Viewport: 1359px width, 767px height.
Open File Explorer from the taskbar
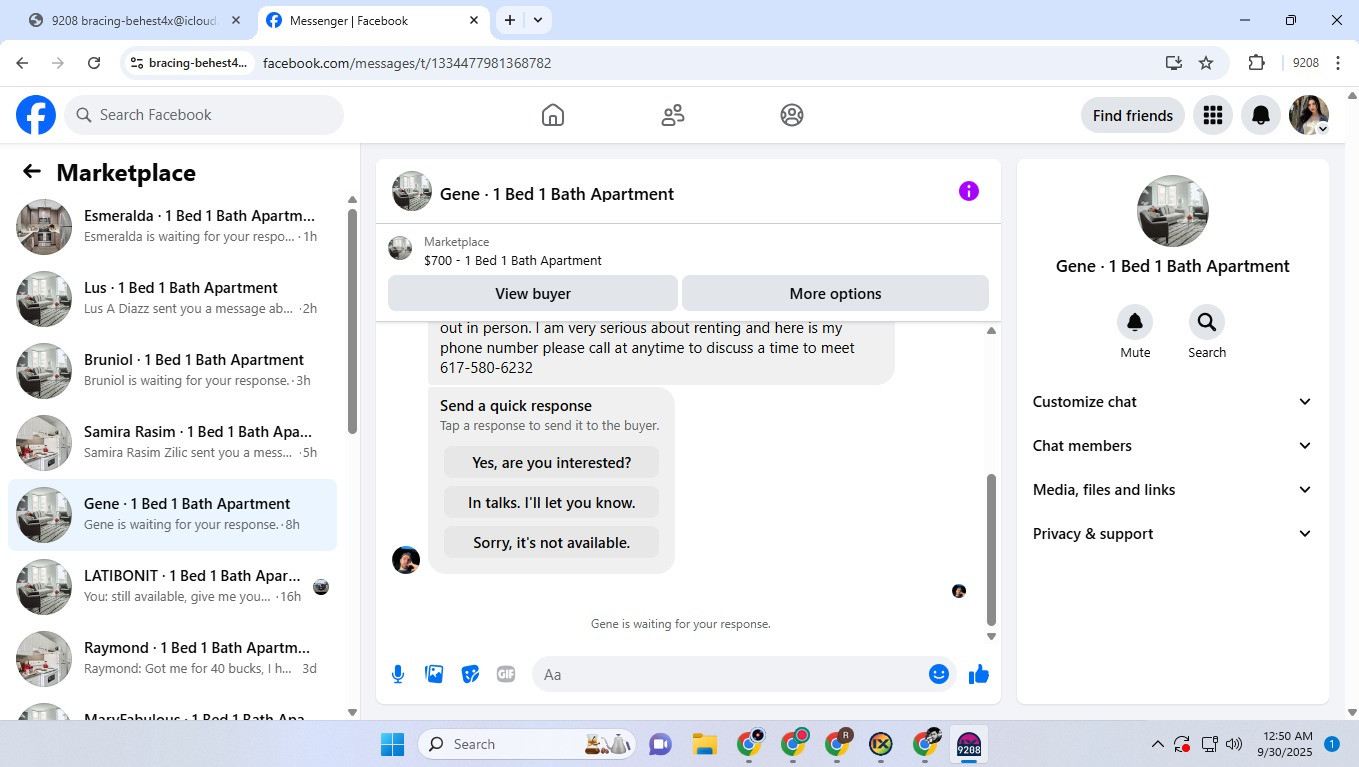(705, 744)
